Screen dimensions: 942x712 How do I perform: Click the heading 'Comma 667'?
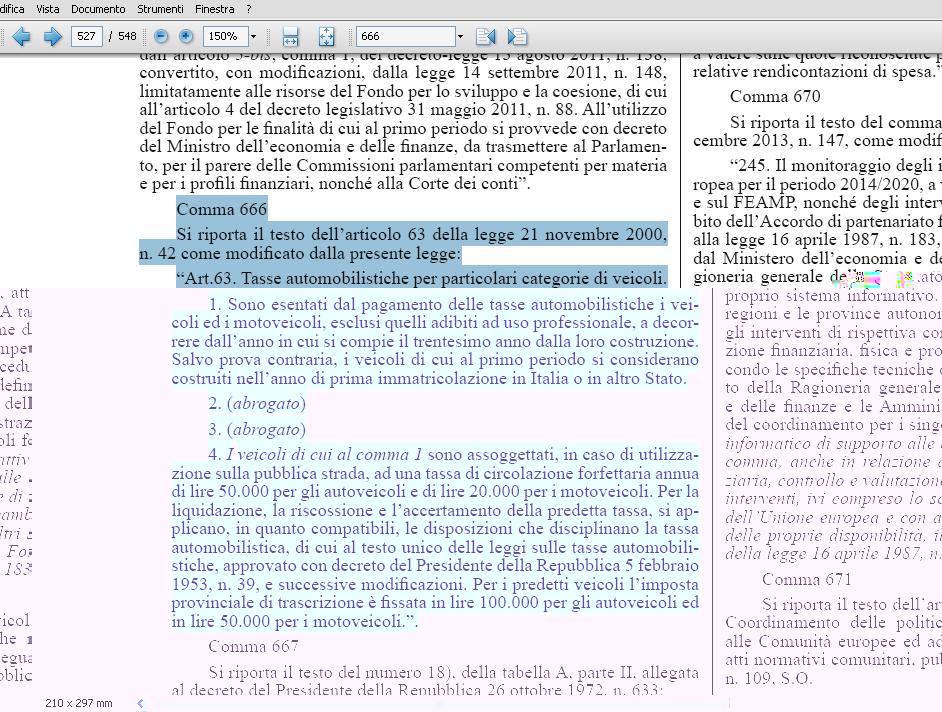tap(254, 647)
